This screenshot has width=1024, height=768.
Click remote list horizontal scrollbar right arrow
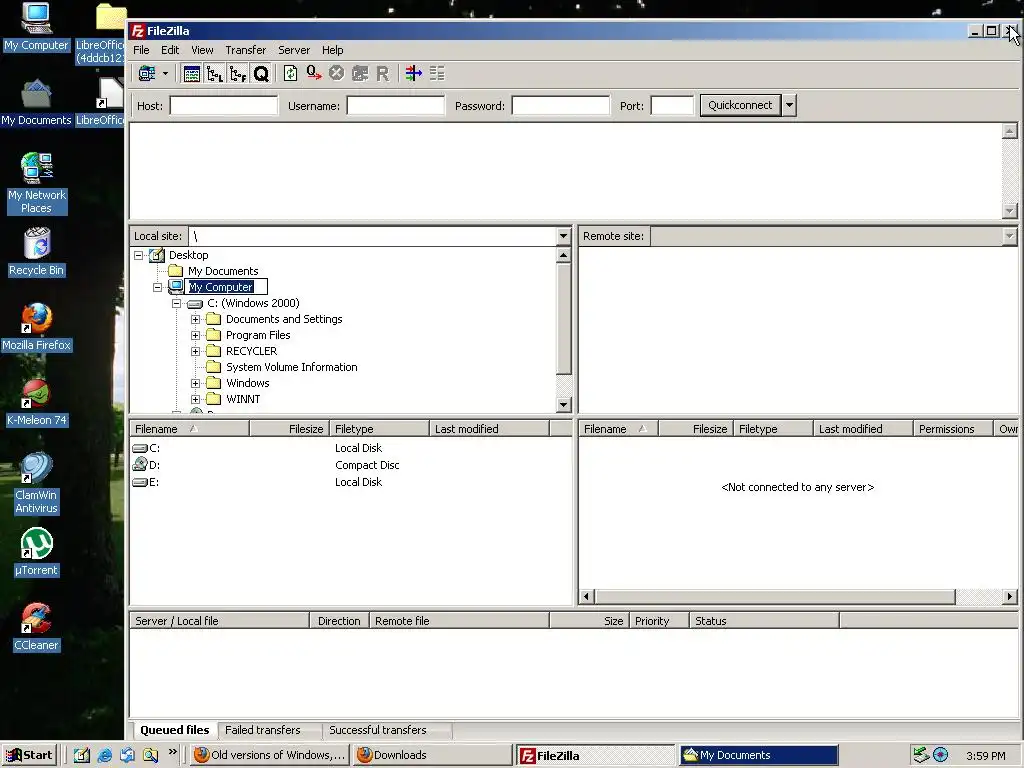click(x=1010, y=596)
